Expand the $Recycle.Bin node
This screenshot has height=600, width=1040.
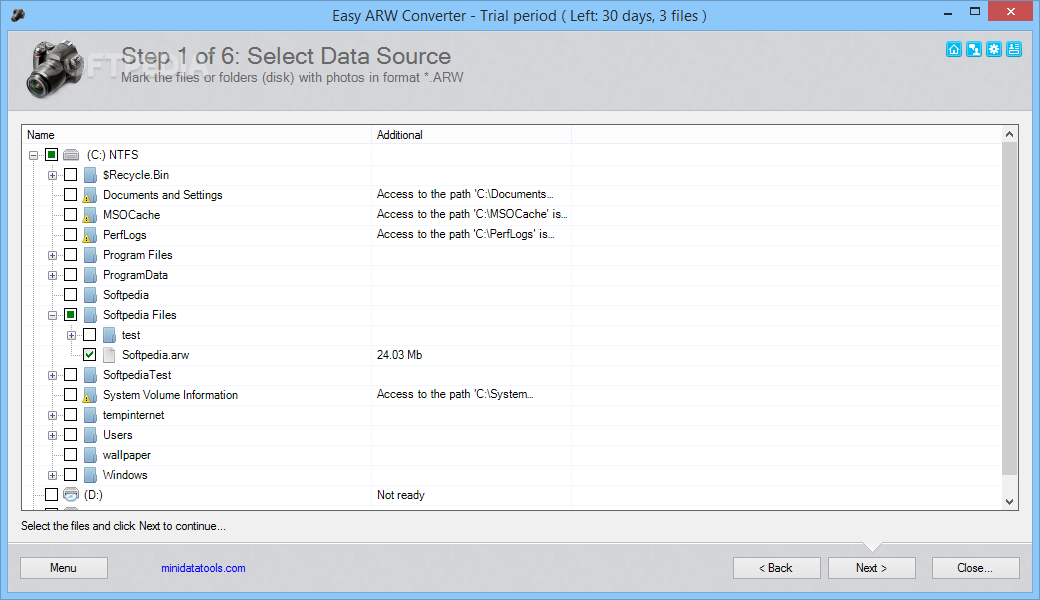(52, 176)
